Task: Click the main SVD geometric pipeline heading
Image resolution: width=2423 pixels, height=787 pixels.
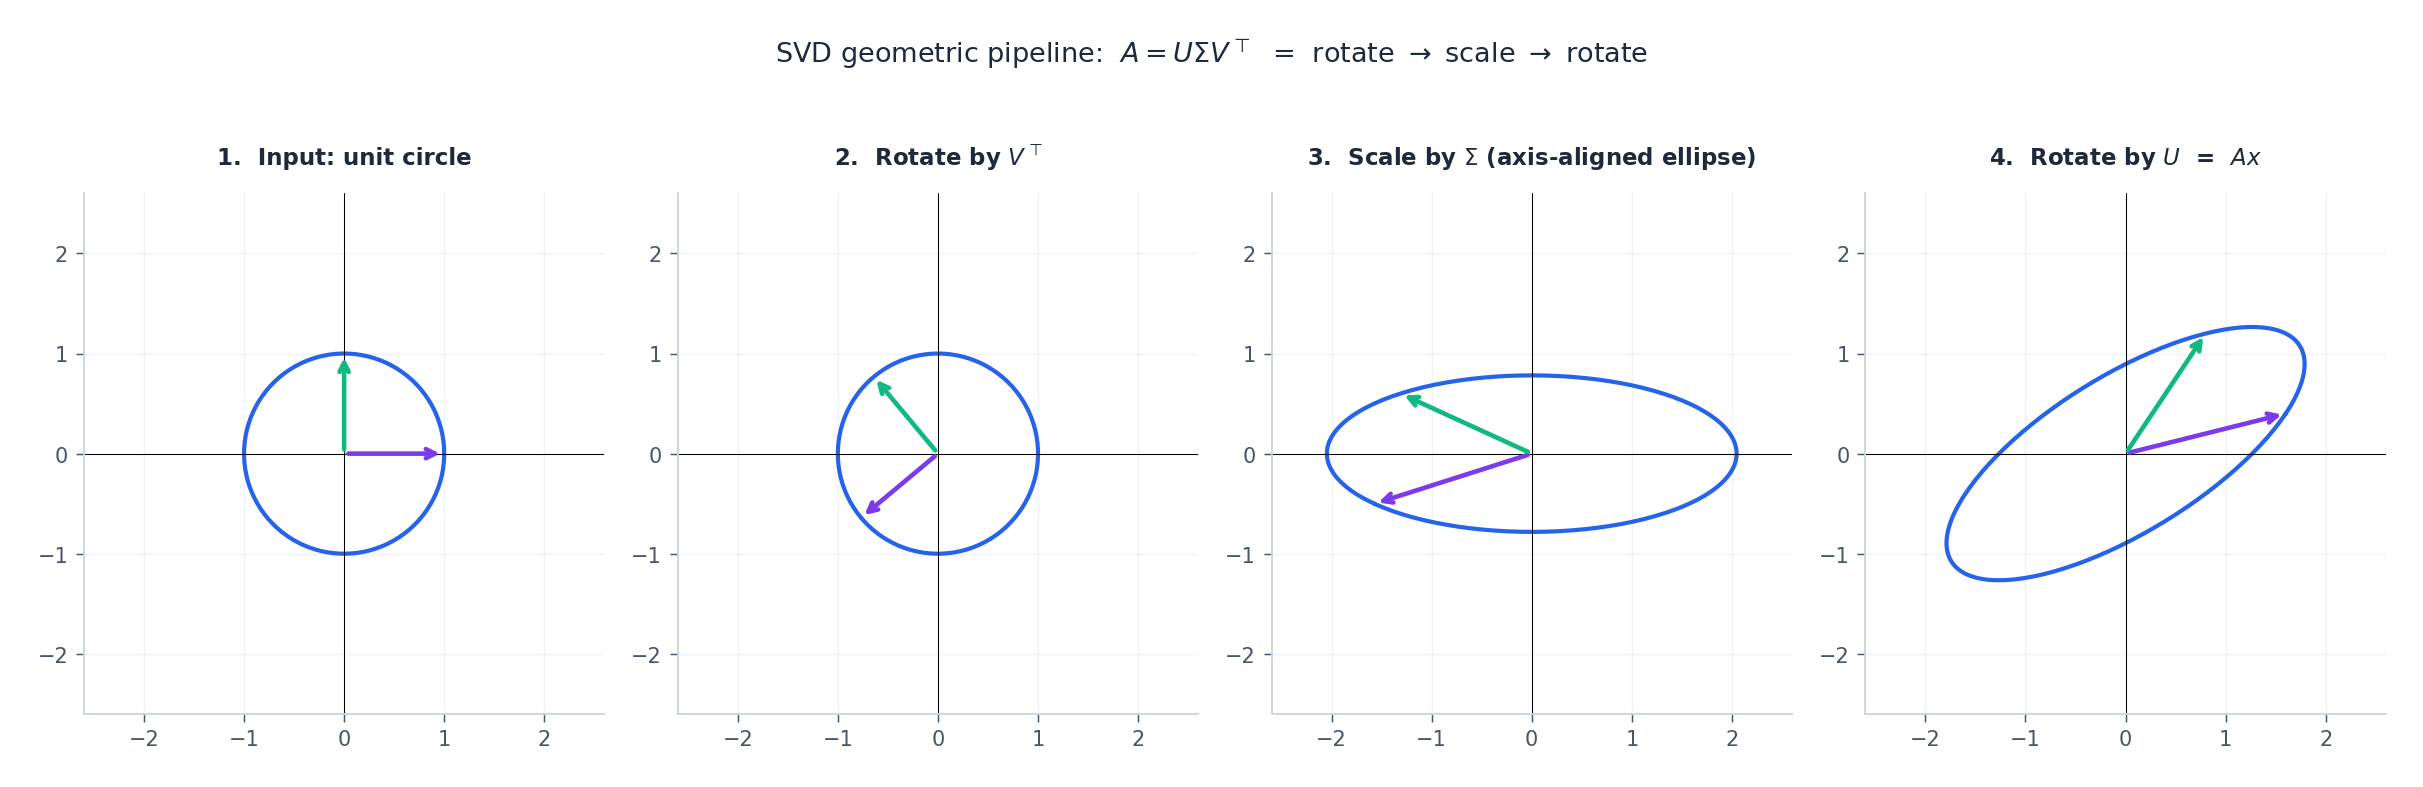Action: [1211, 53]
